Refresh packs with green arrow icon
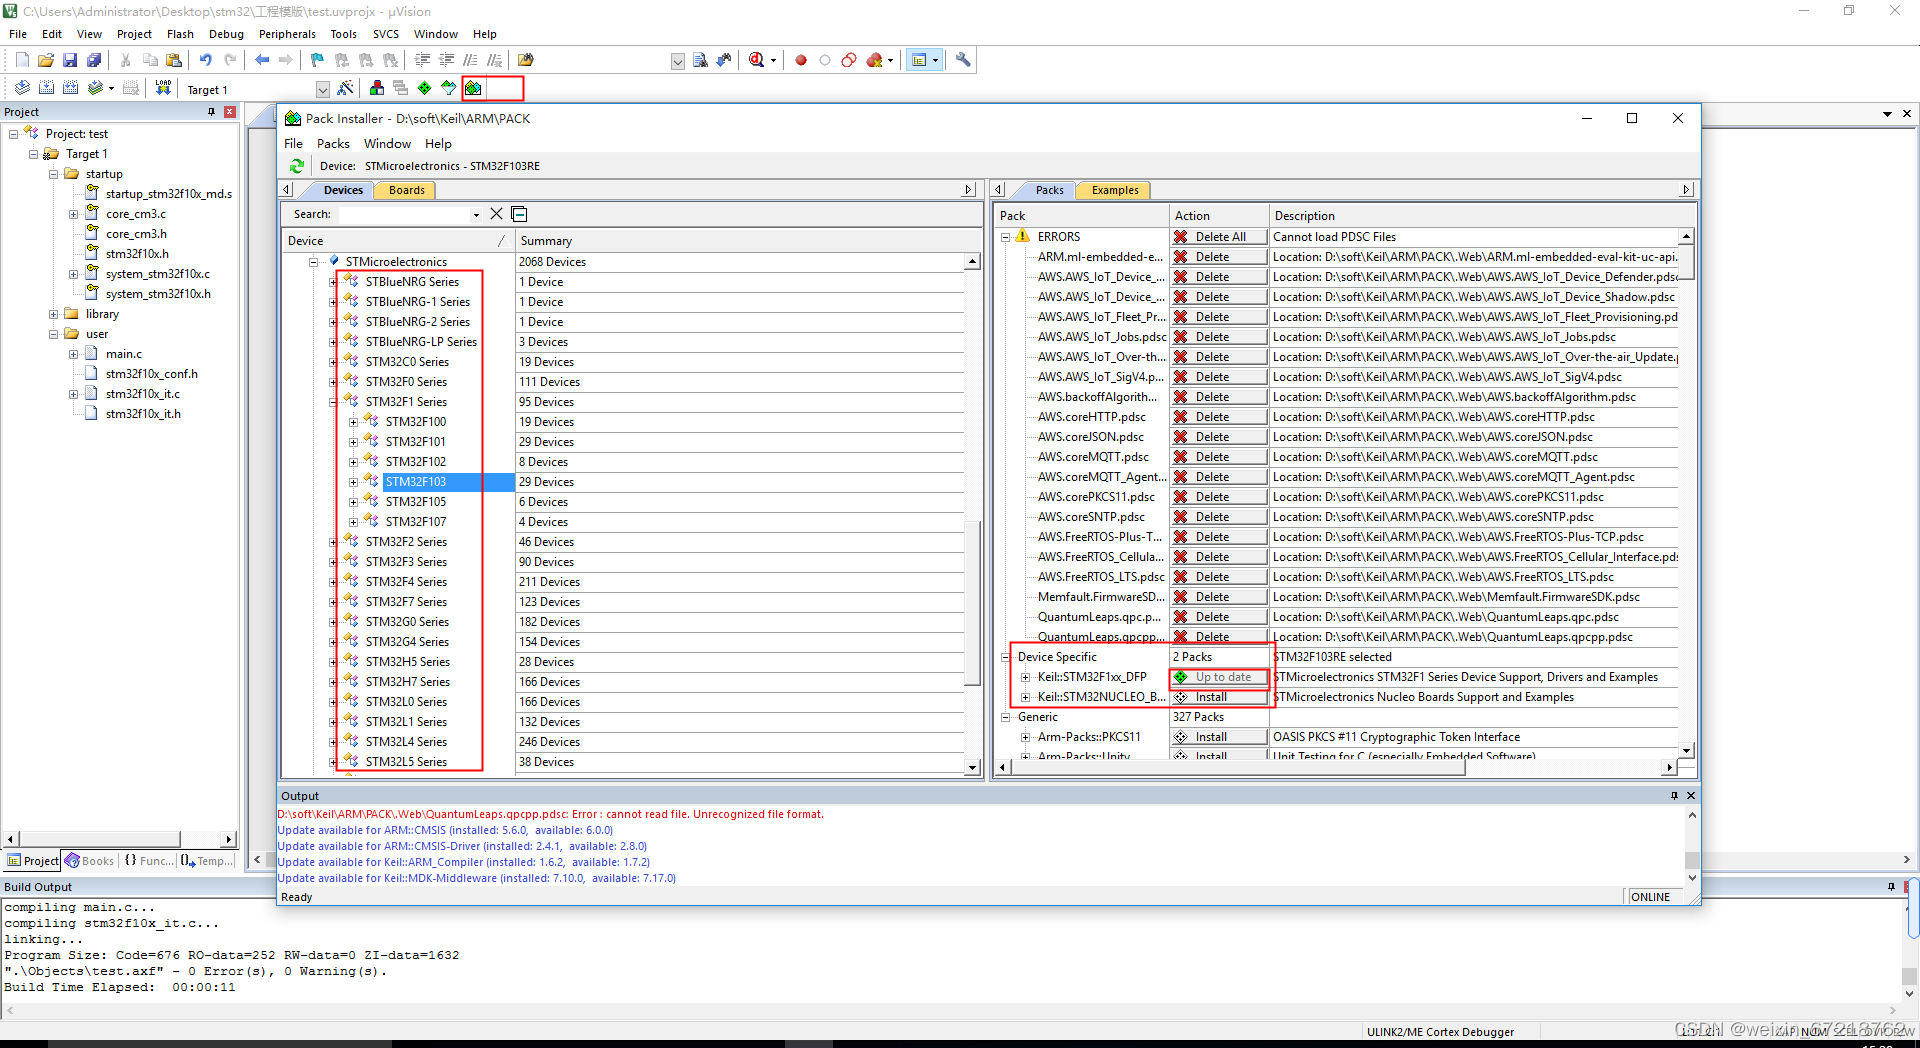 [x=297, y=166]
